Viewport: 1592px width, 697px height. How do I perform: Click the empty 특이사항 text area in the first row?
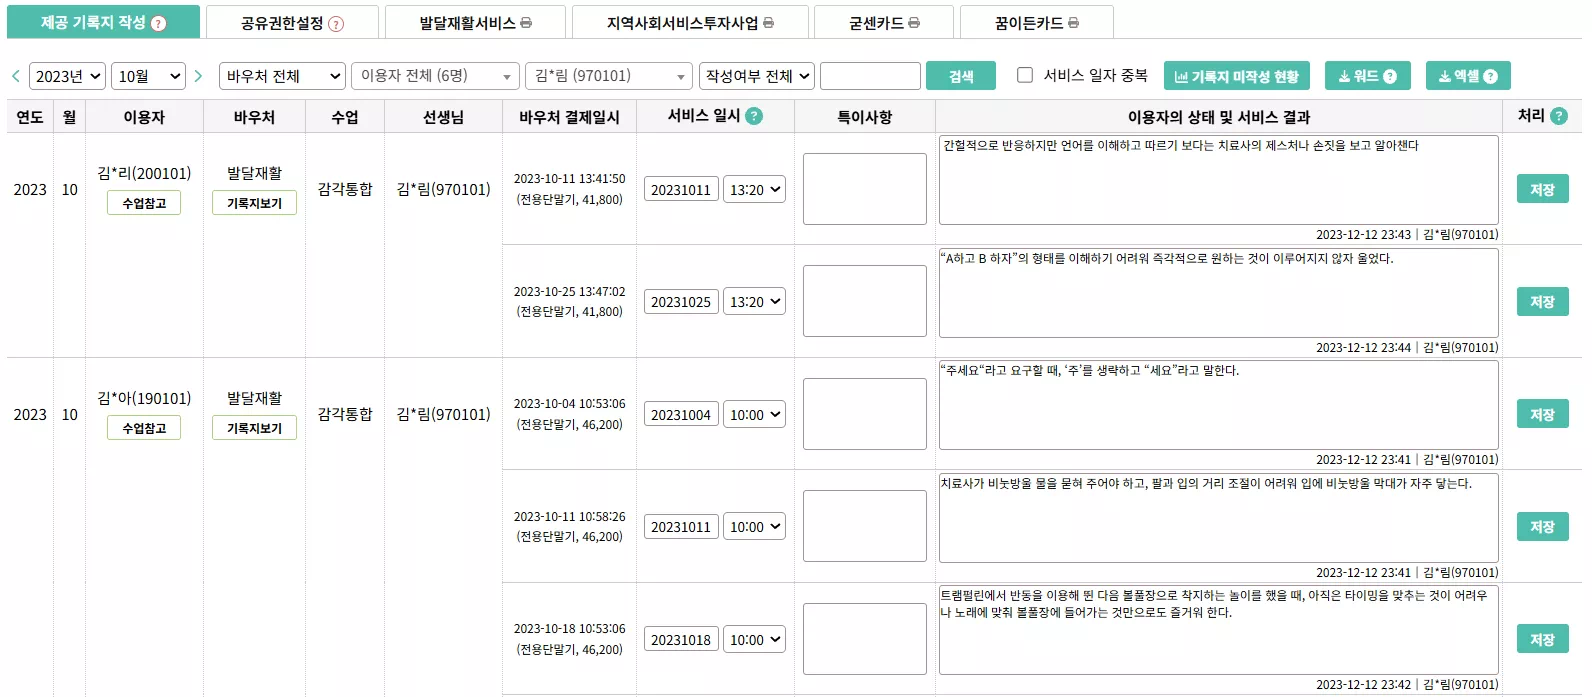pyautogui.click(x=864, y=189)
